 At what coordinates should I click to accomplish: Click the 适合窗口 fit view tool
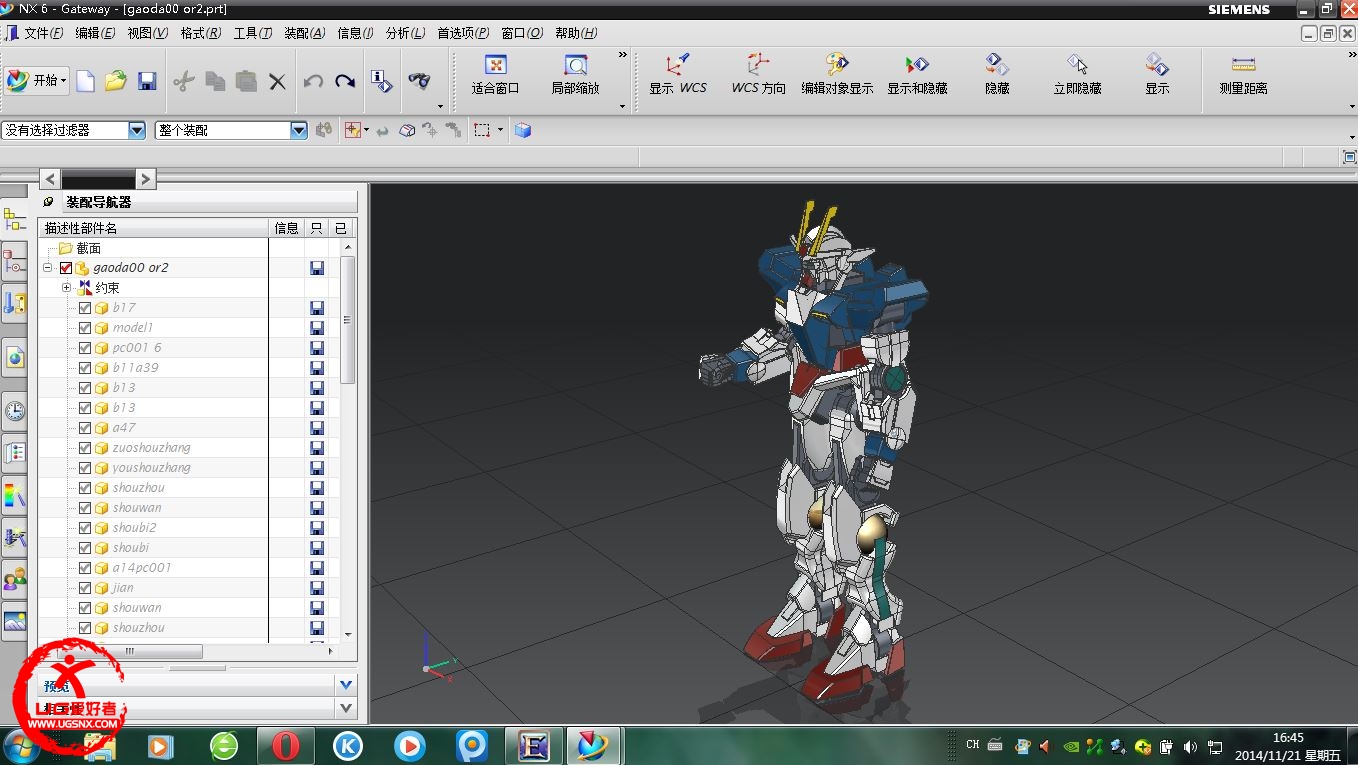(x=495, y=75)
